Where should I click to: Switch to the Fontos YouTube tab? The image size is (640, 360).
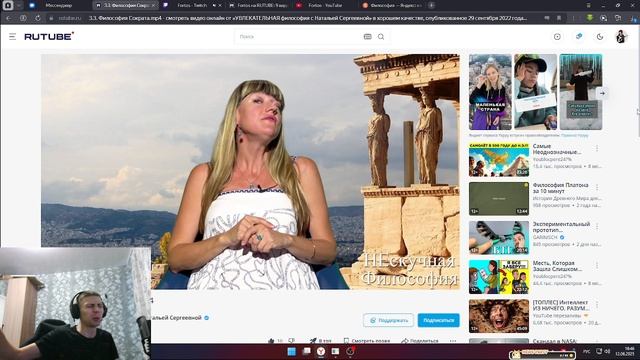325,5
